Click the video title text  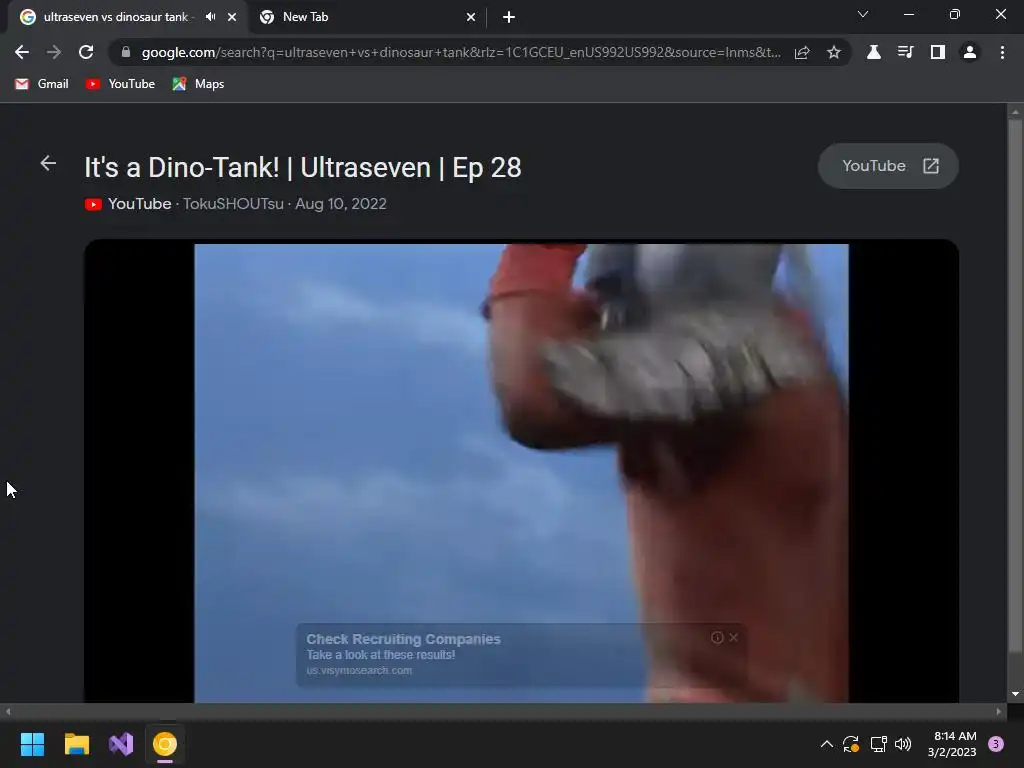302,168
